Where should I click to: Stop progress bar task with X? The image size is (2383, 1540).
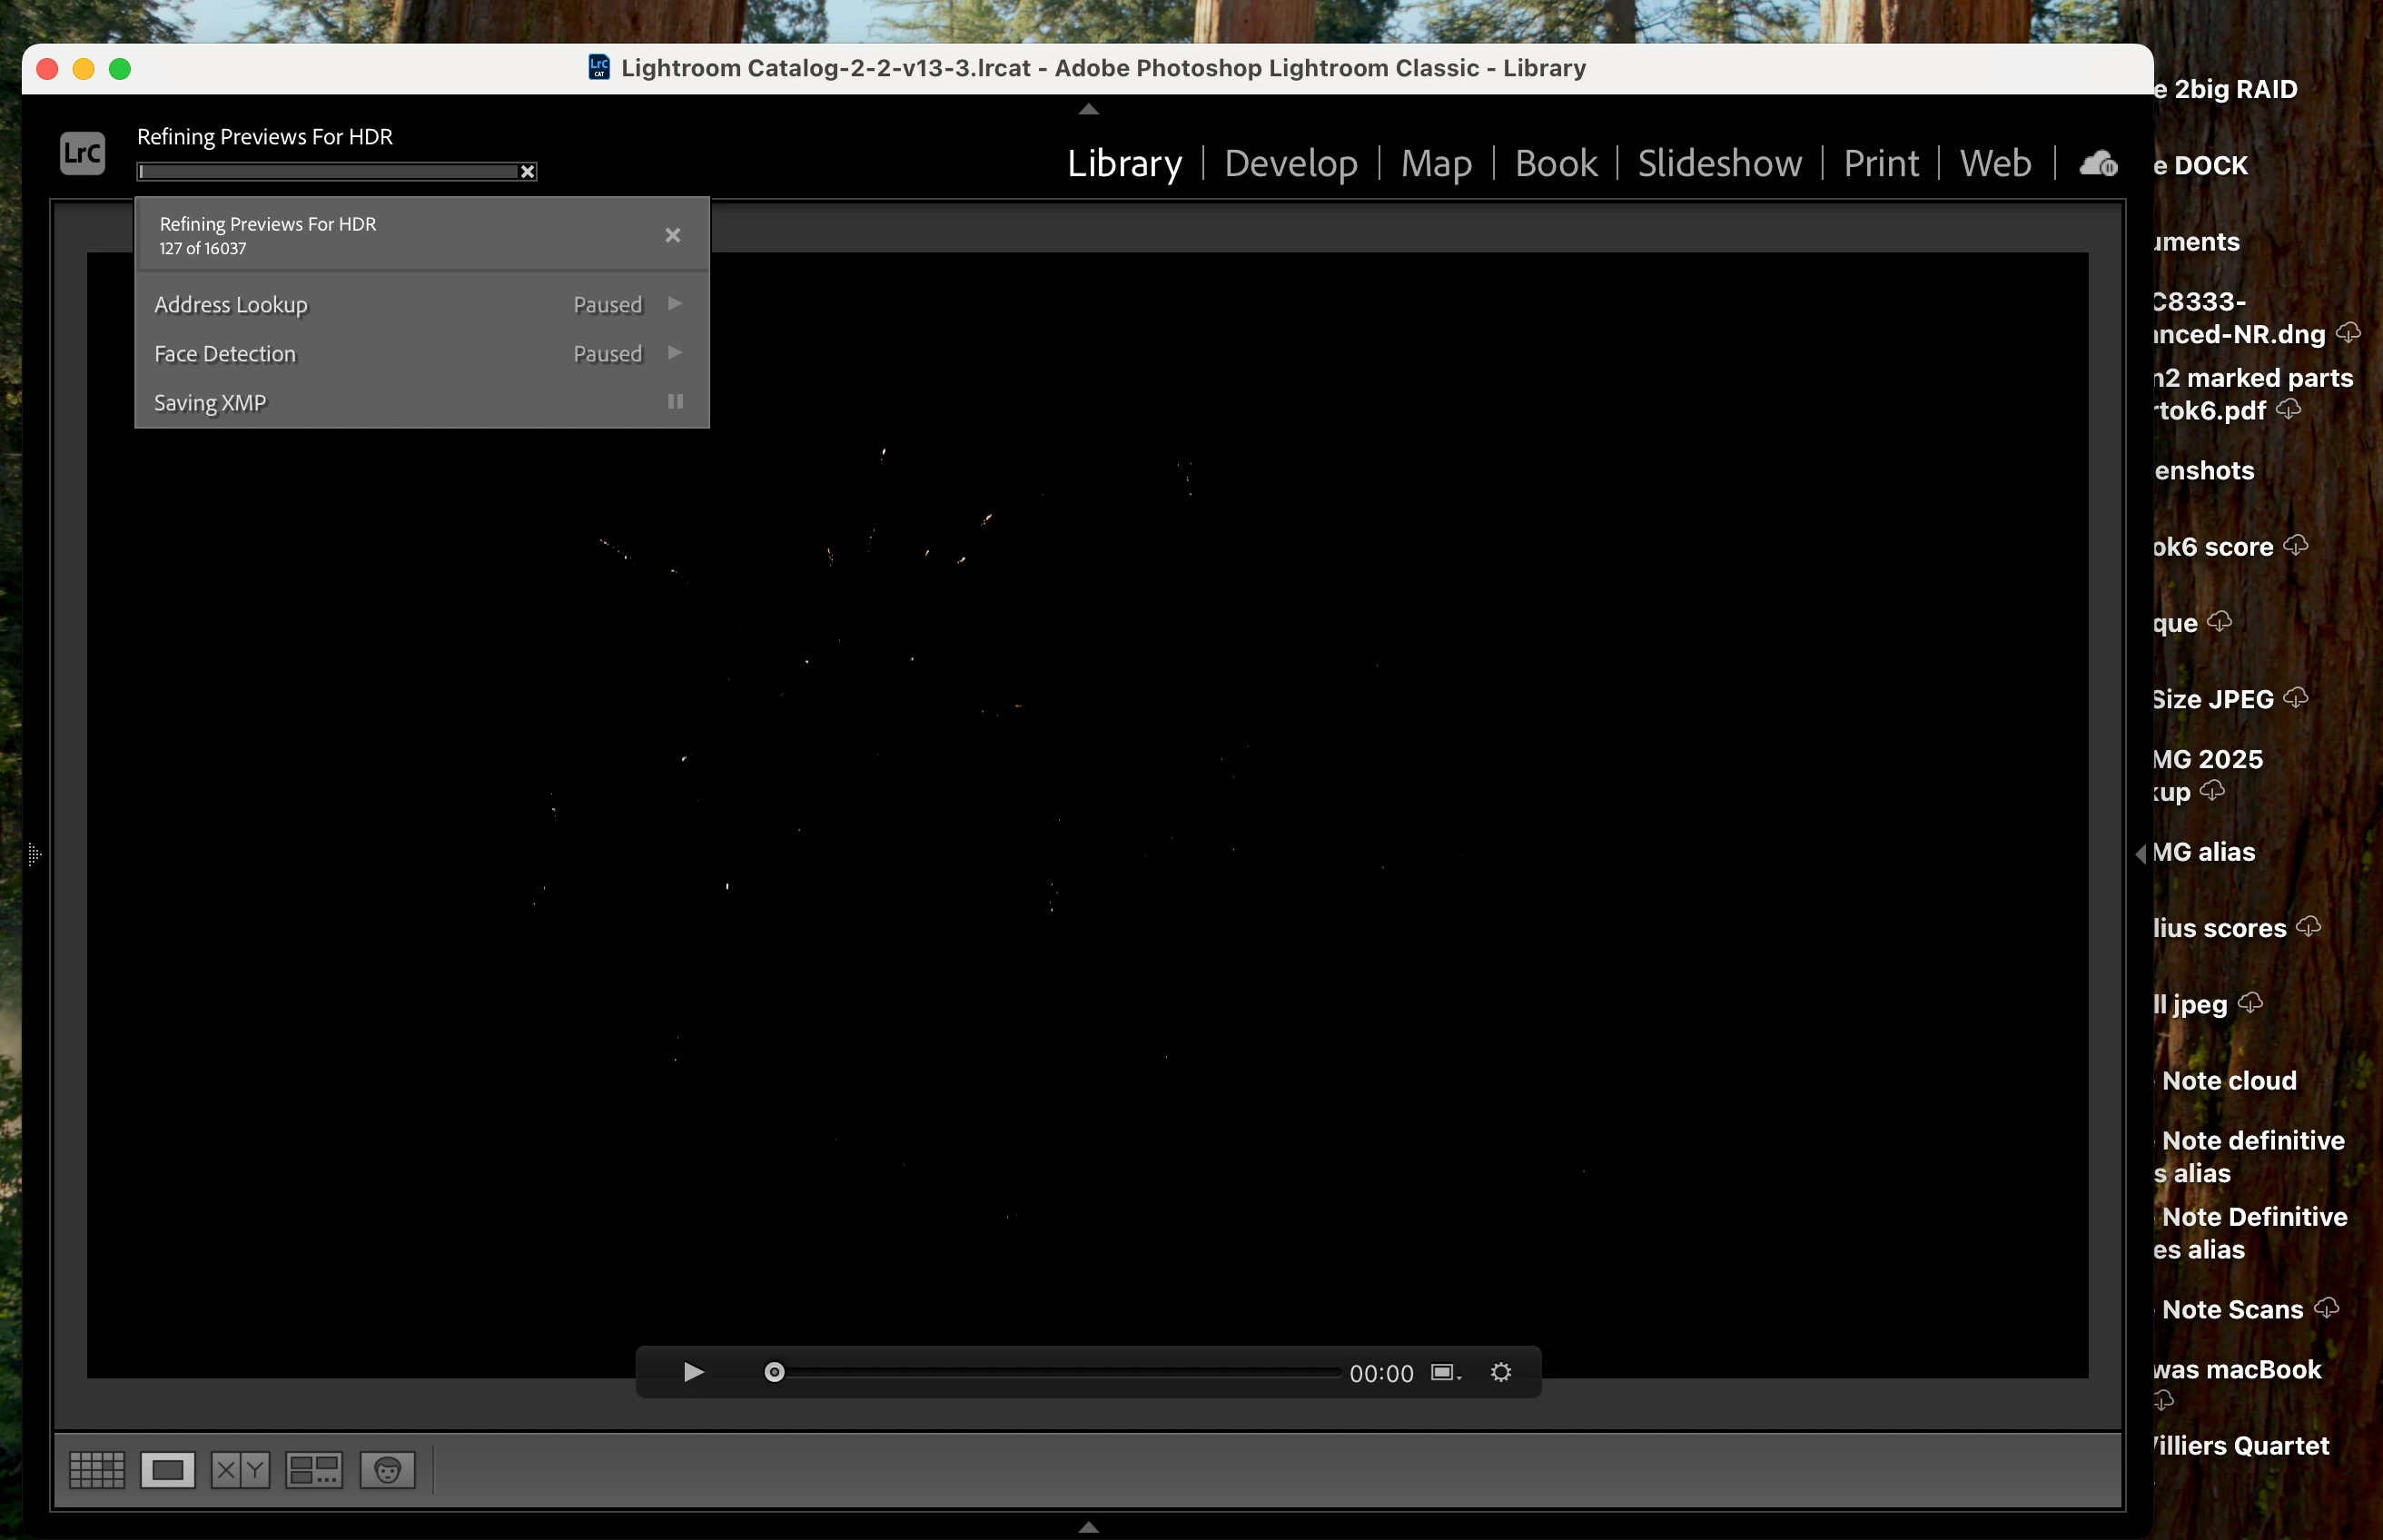tap(527, 172)
